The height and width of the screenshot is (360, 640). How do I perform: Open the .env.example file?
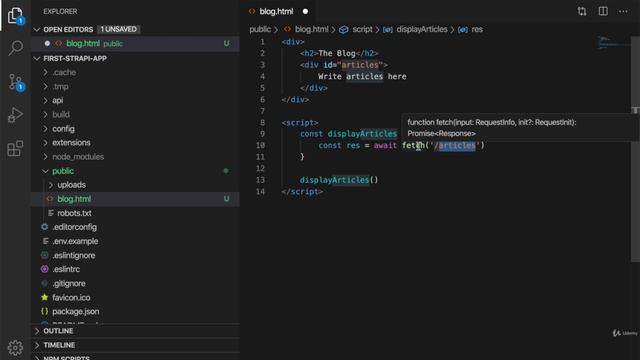[136, 241]
